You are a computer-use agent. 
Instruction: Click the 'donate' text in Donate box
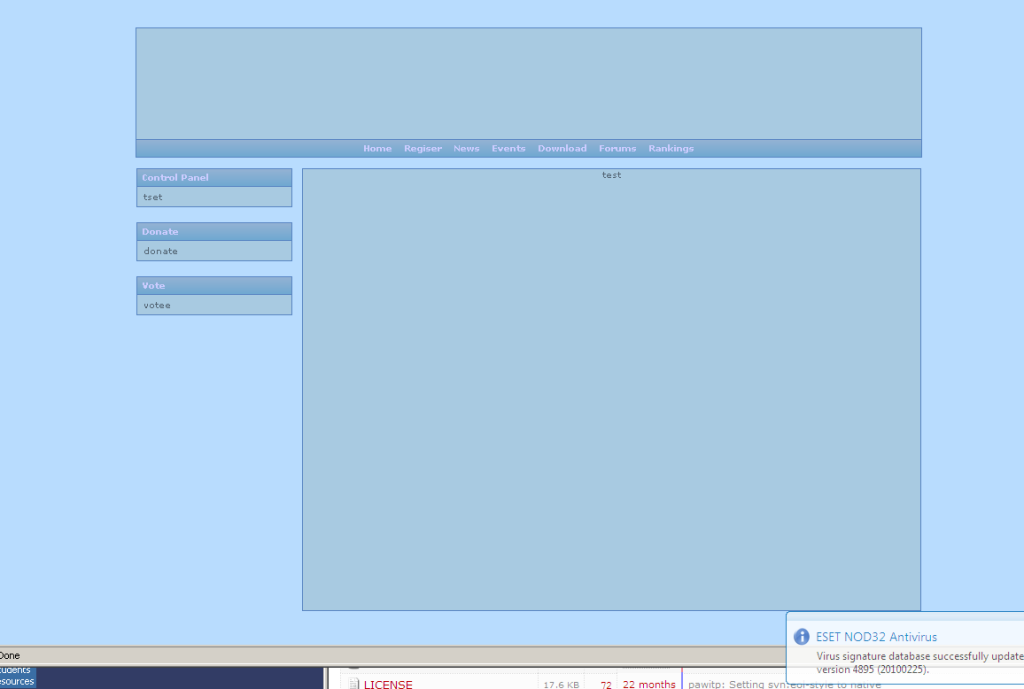pyautogui.click(x=161, y=251)
